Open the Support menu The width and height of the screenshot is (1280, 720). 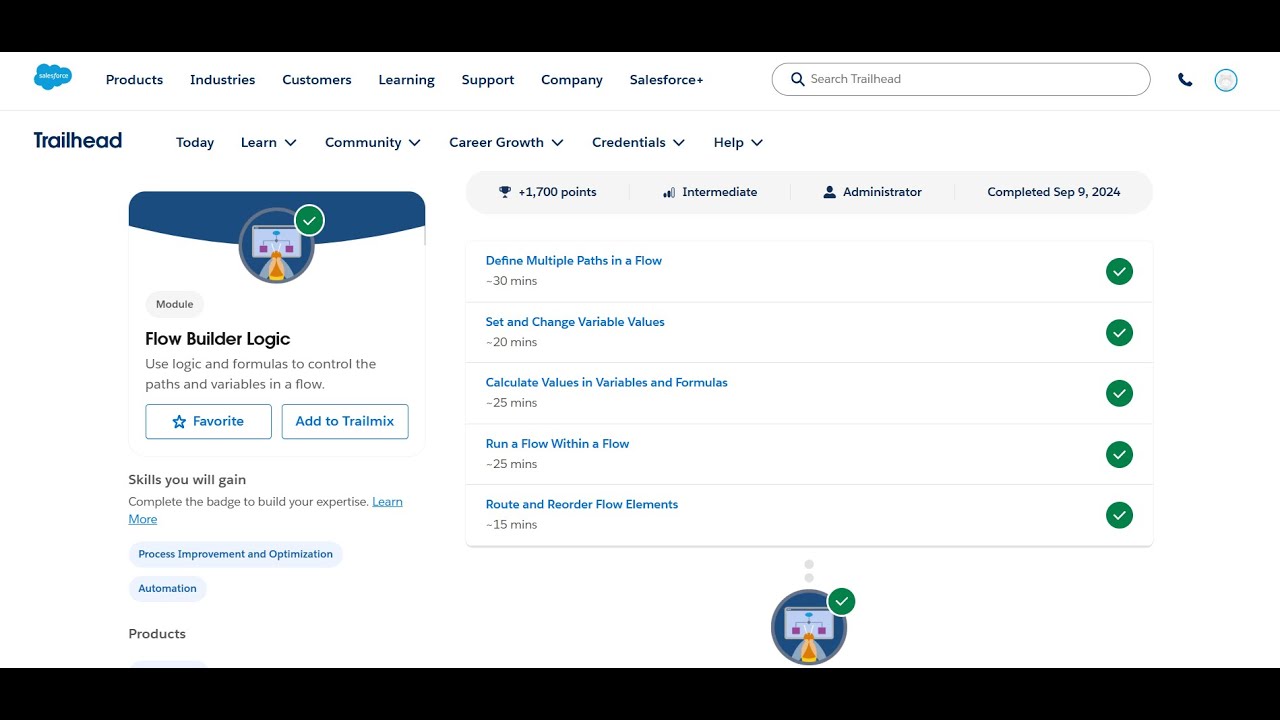pyautogui.click(x=488, y=80)
